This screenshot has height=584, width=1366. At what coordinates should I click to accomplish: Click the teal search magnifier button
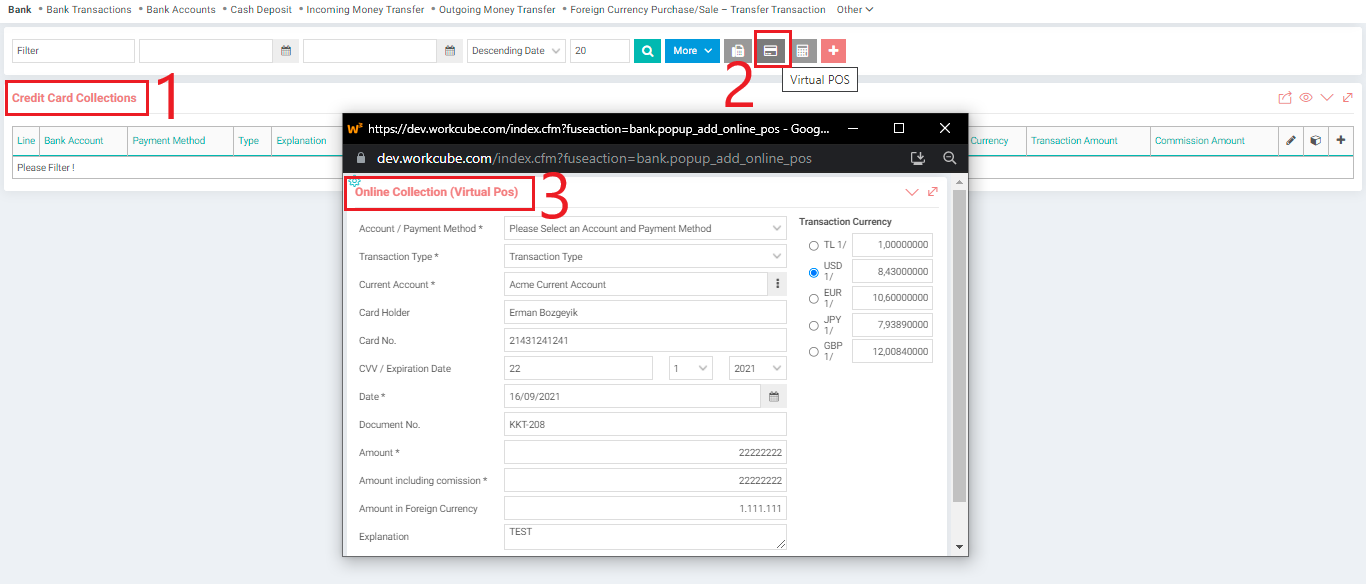click(x=647, y=51)
